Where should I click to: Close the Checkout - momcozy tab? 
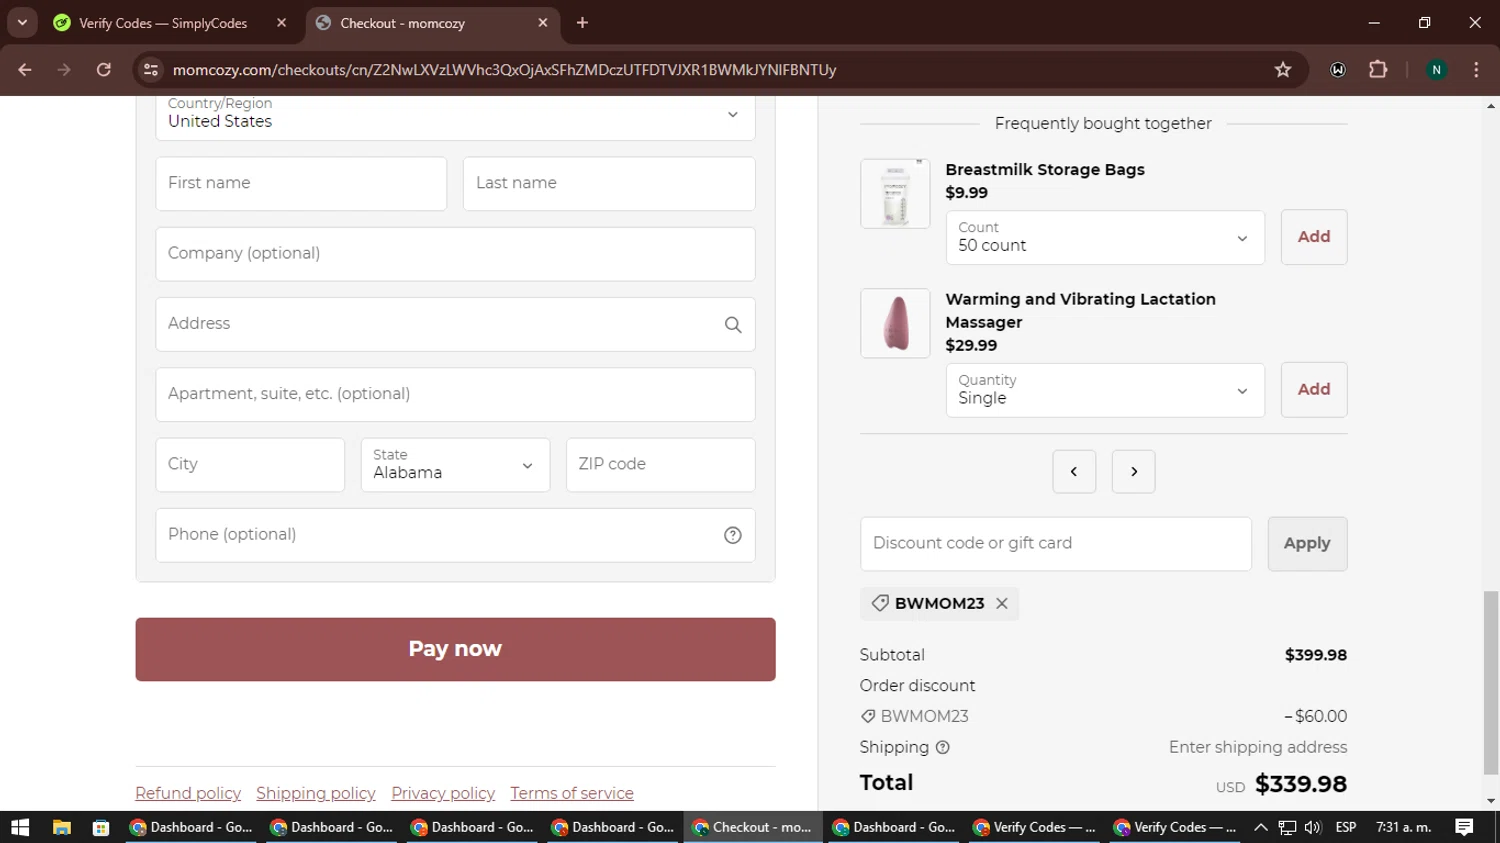pyautogui.click(x=543, y=23)
